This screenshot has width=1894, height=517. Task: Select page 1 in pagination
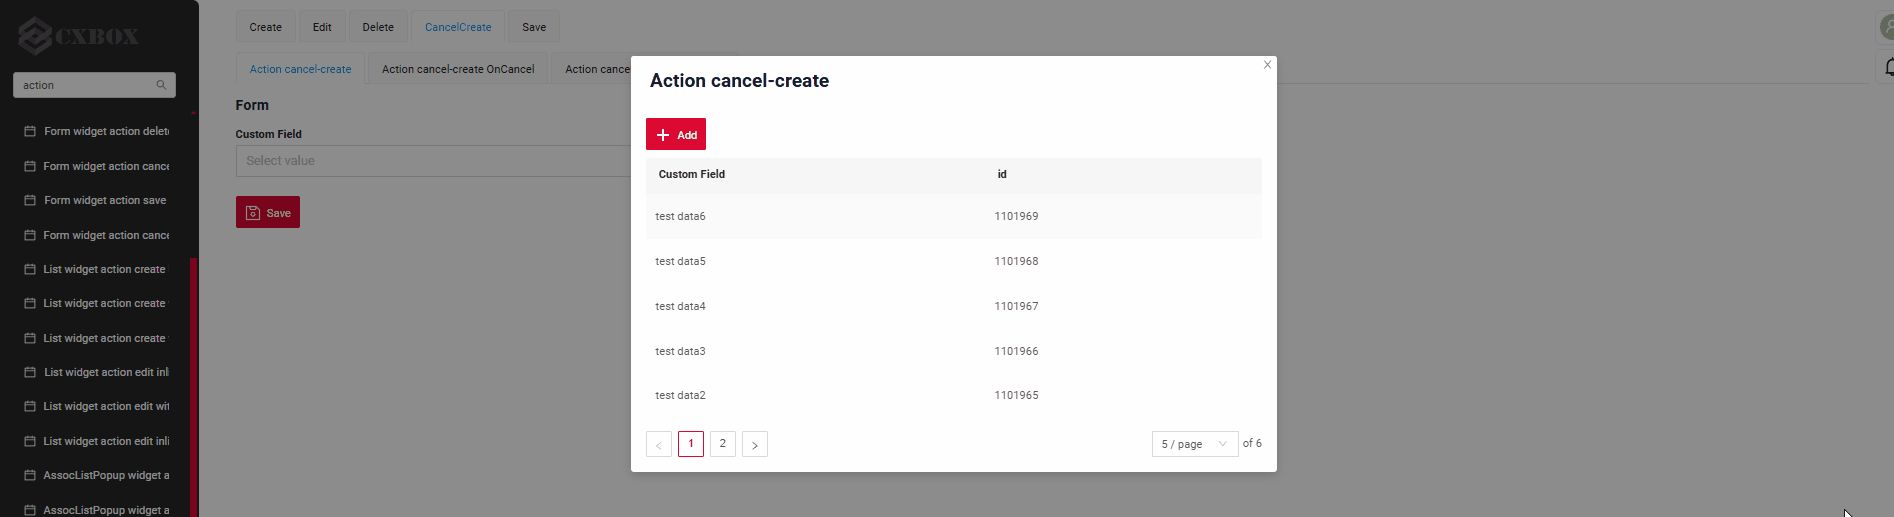click(691, 444)
